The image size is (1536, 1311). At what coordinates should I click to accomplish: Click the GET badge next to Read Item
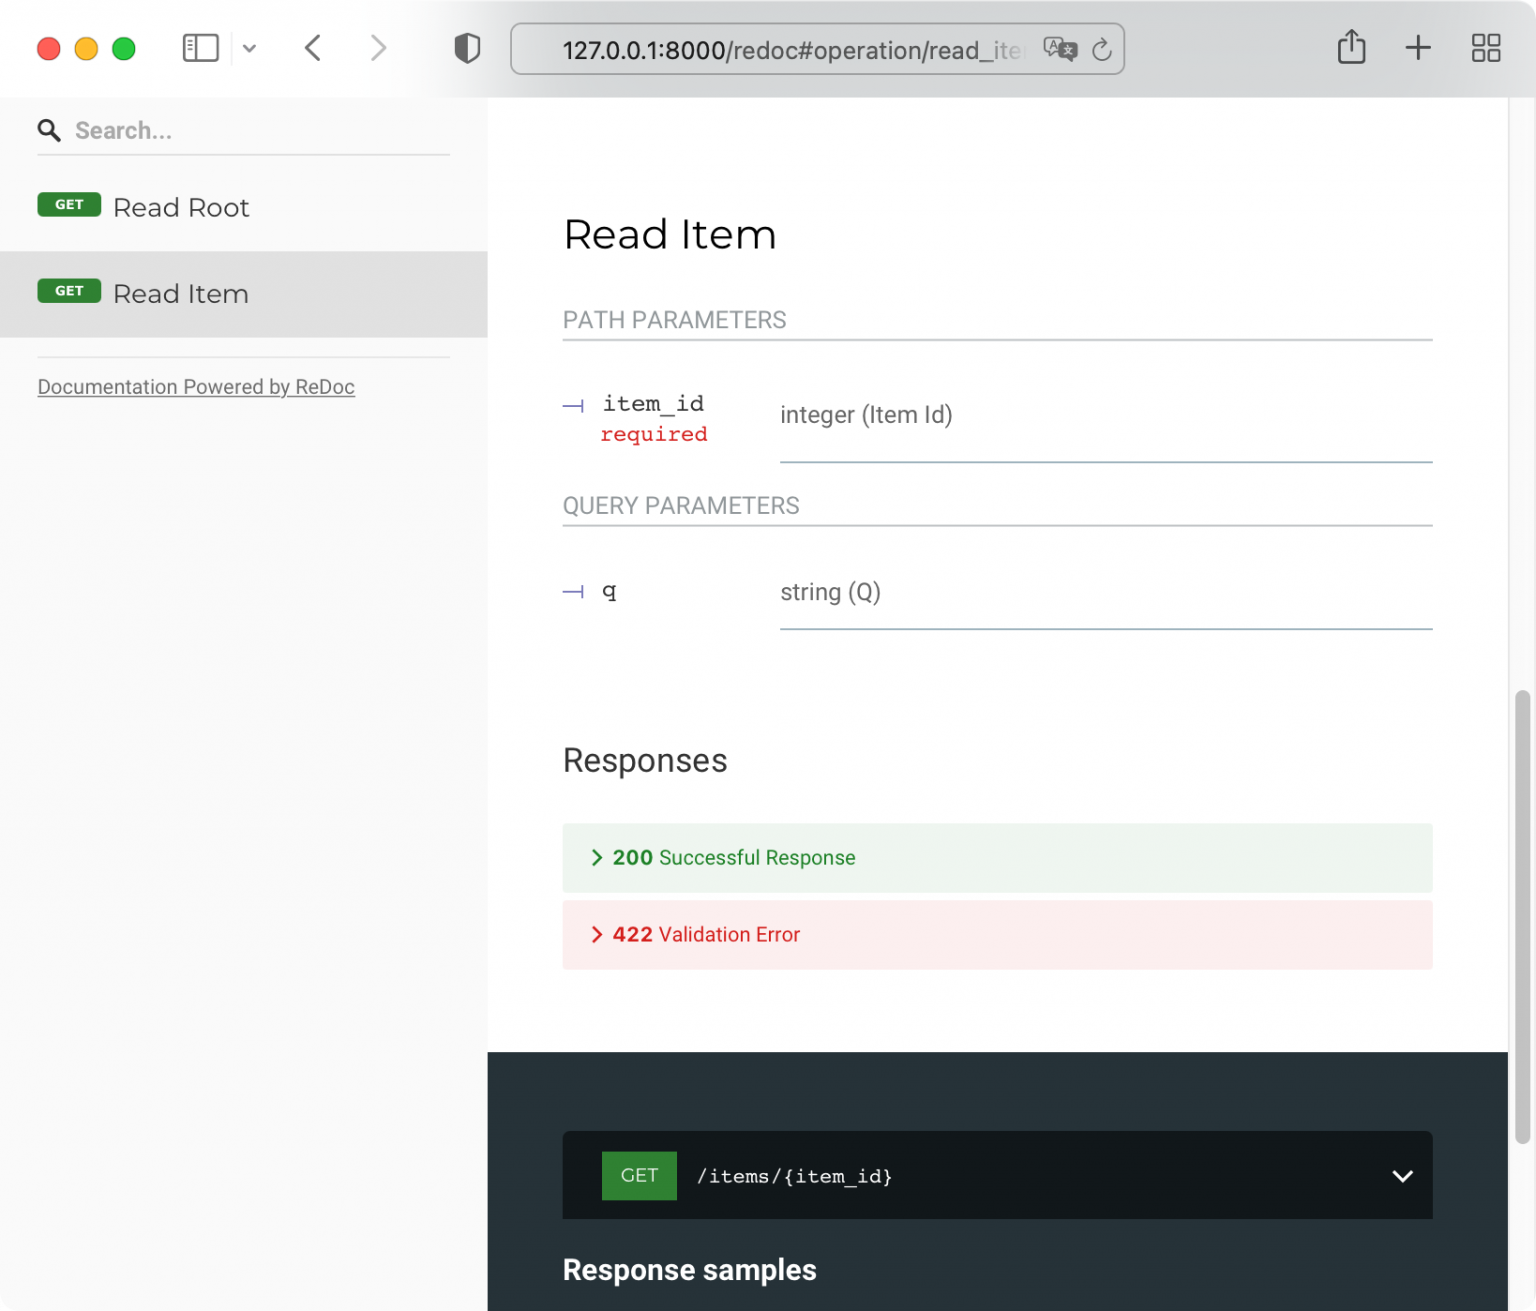pos(69,291)
